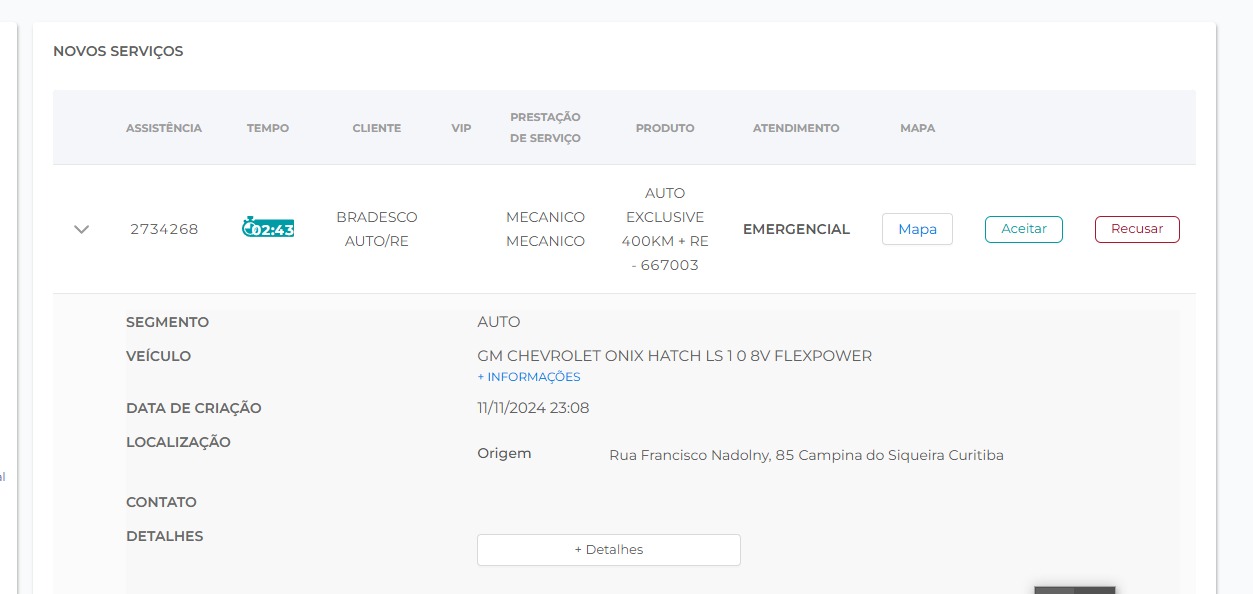The image size is (1253, 594).
Task: Click the CLIENTE column header
Action: click(x=377, y=128)
